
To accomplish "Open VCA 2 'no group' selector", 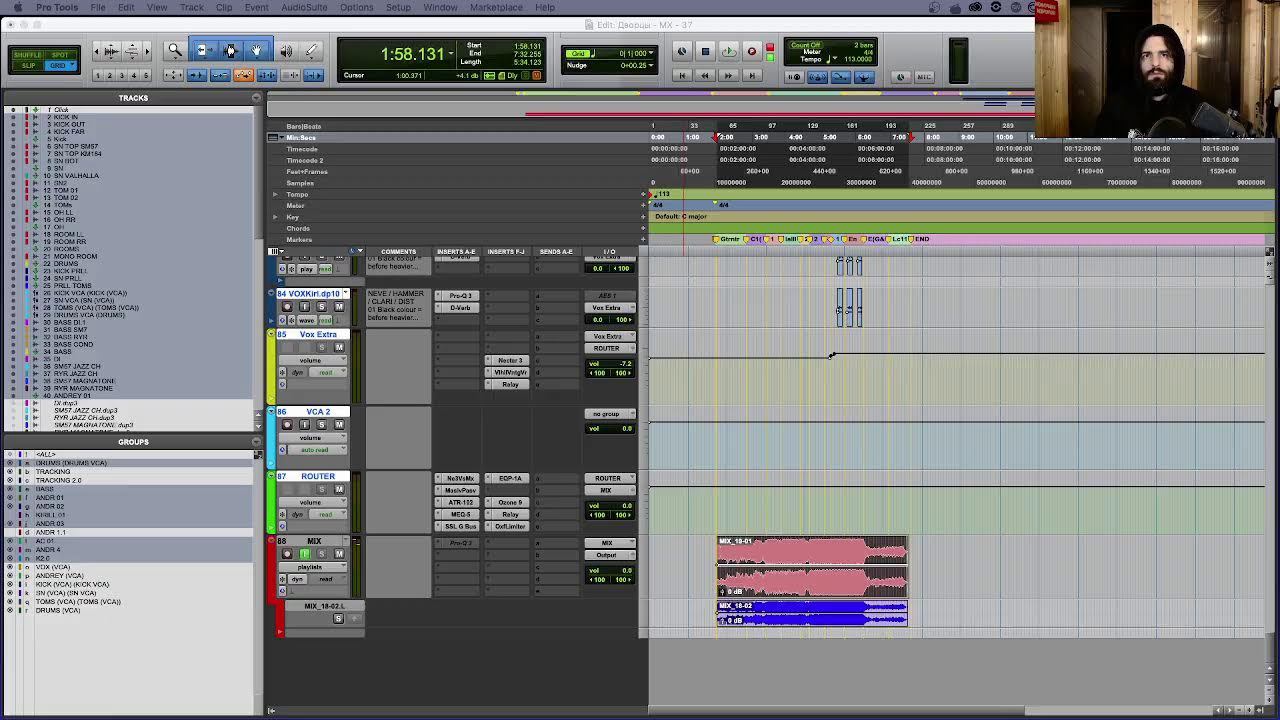I will 608,414.
